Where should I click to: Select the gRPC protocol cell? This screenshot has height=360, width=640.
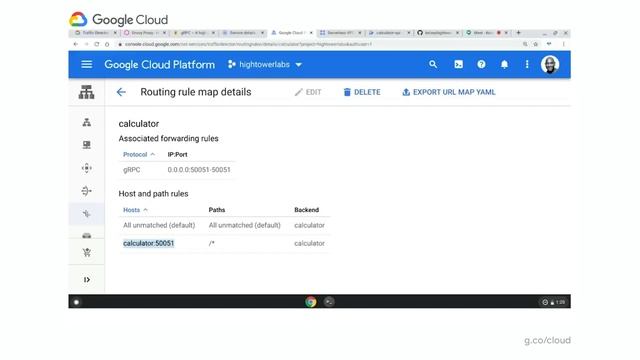coord(131,170)
